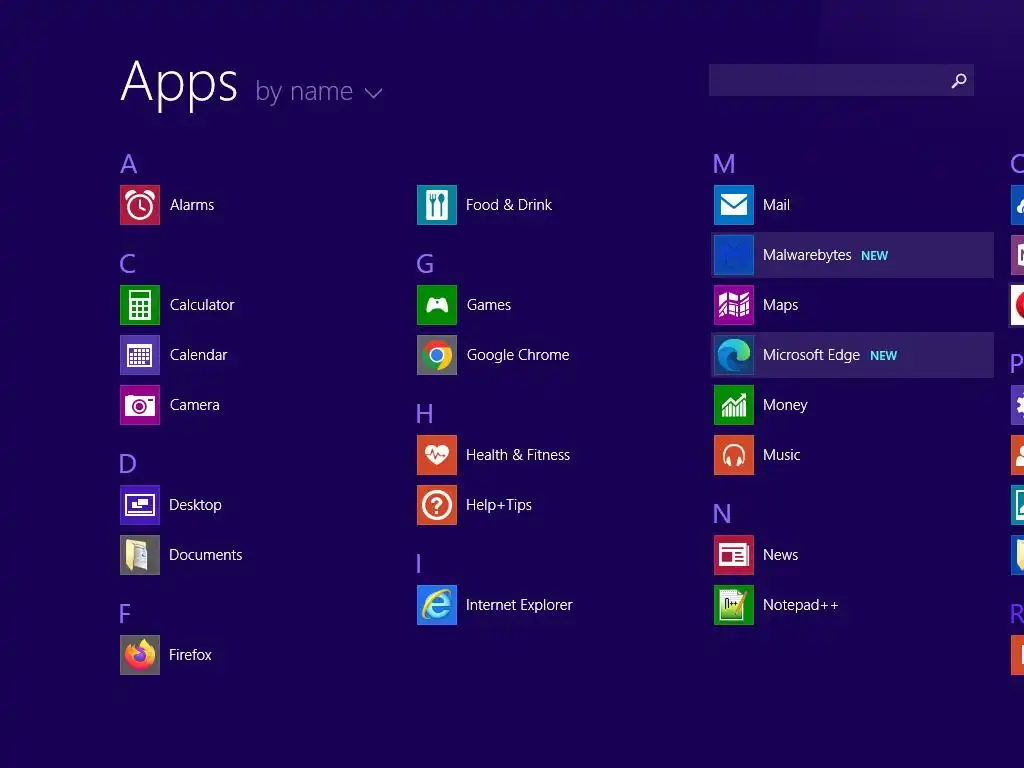Click the 'Firefox' label text

coord(190,655)
